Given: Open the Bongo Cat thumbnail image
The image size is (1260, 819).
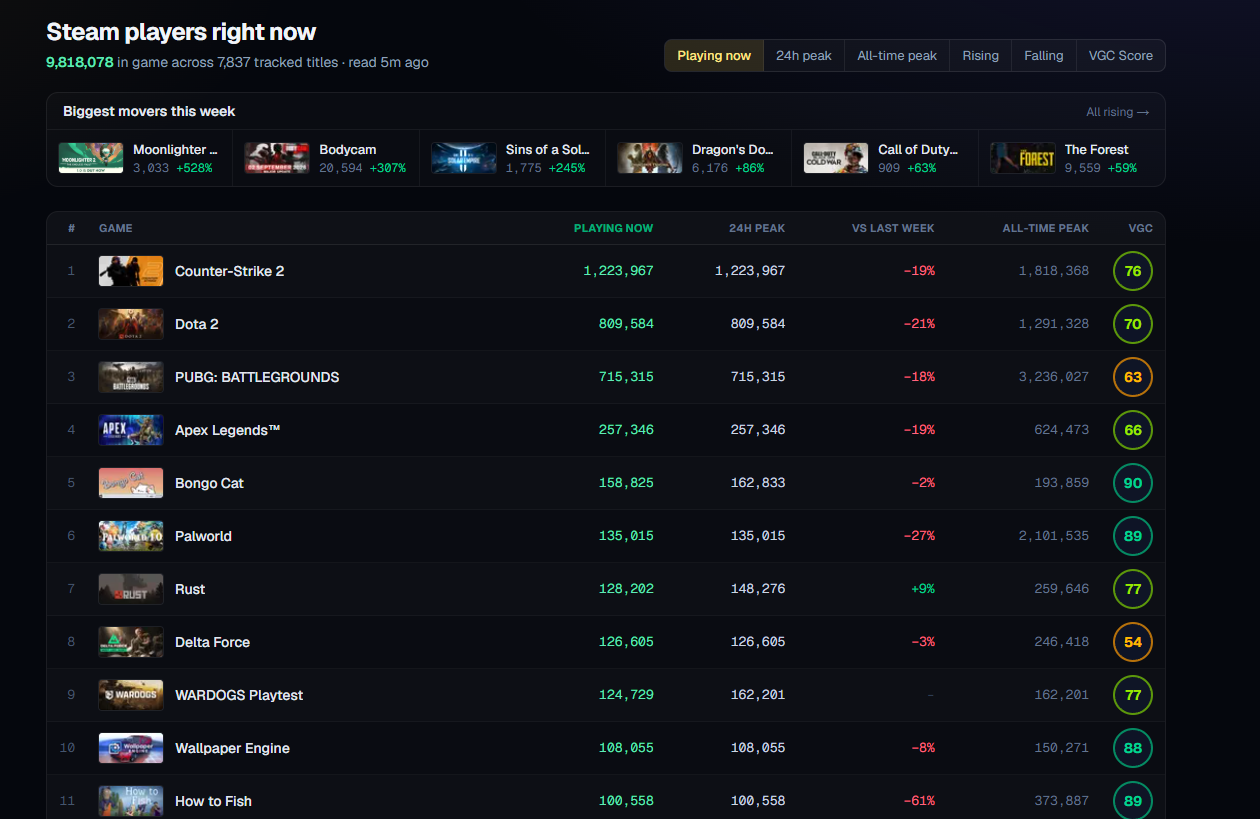Looking at the screenshot, I should (131, 483).
